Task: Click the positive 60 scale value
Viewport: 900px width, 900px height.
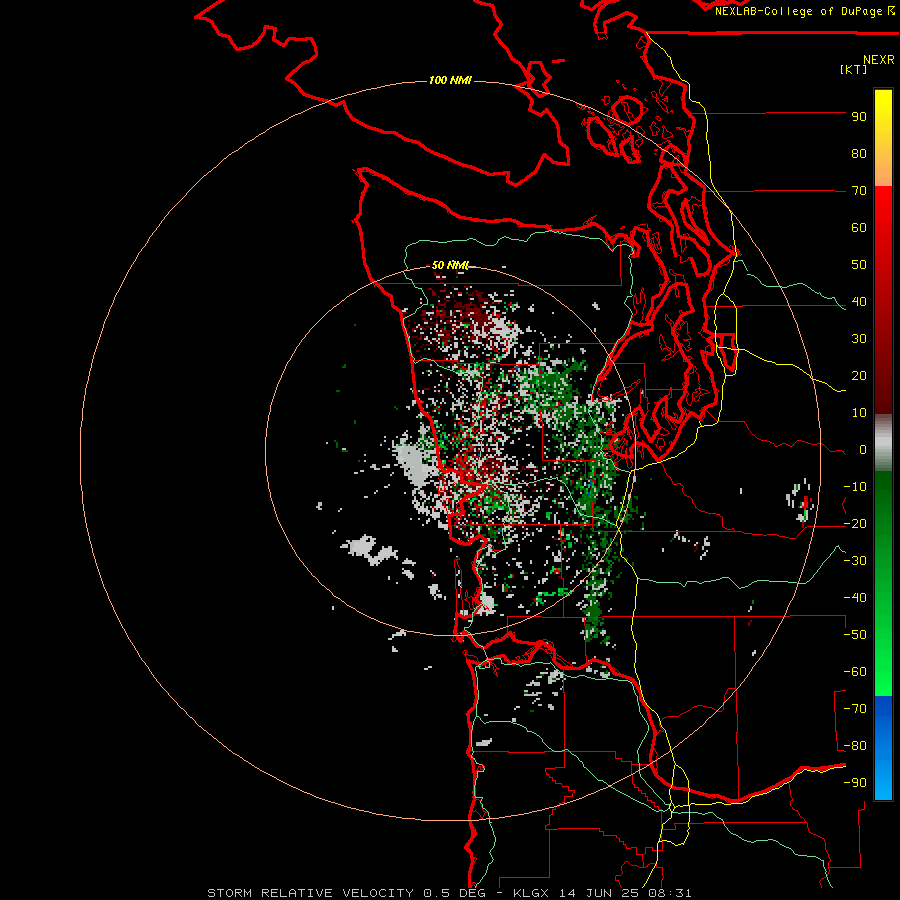Action: point(859,228)
